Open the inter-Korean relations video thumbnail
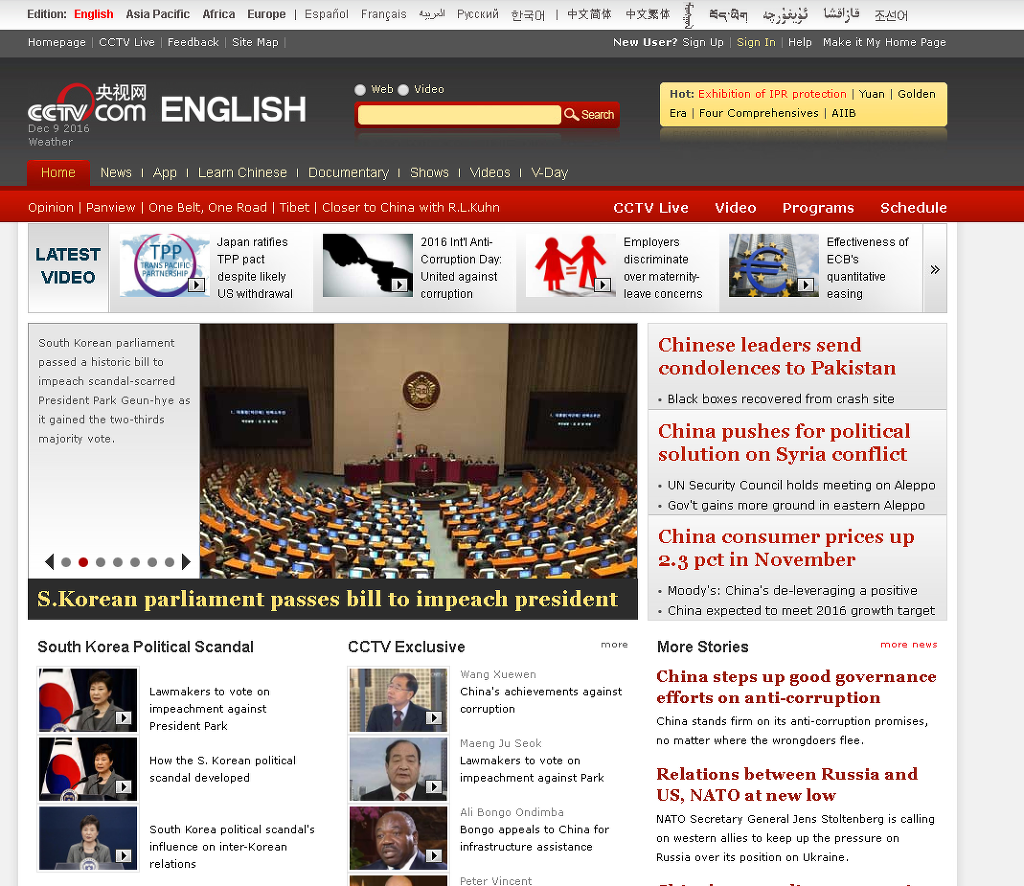This screenshot has height=886, width=1024. point(88,838)
